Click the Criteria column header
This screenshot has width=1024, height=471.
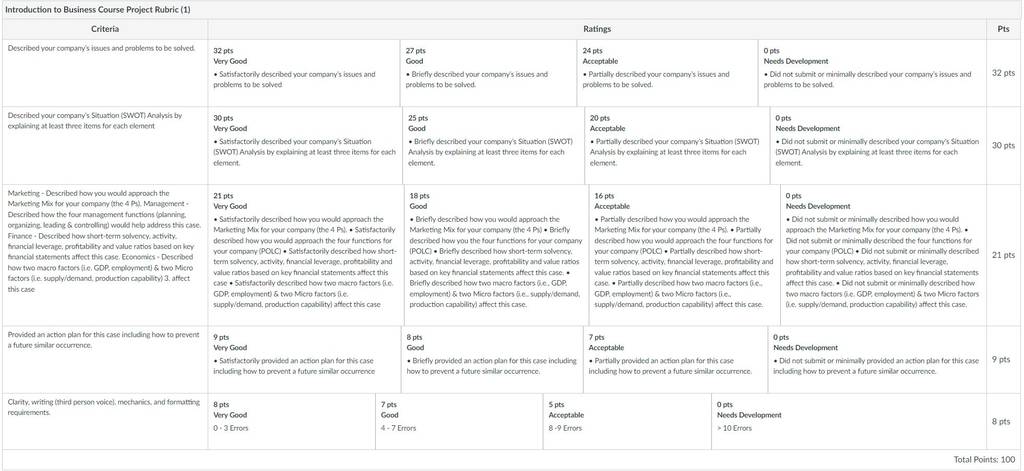pos(104,29)
